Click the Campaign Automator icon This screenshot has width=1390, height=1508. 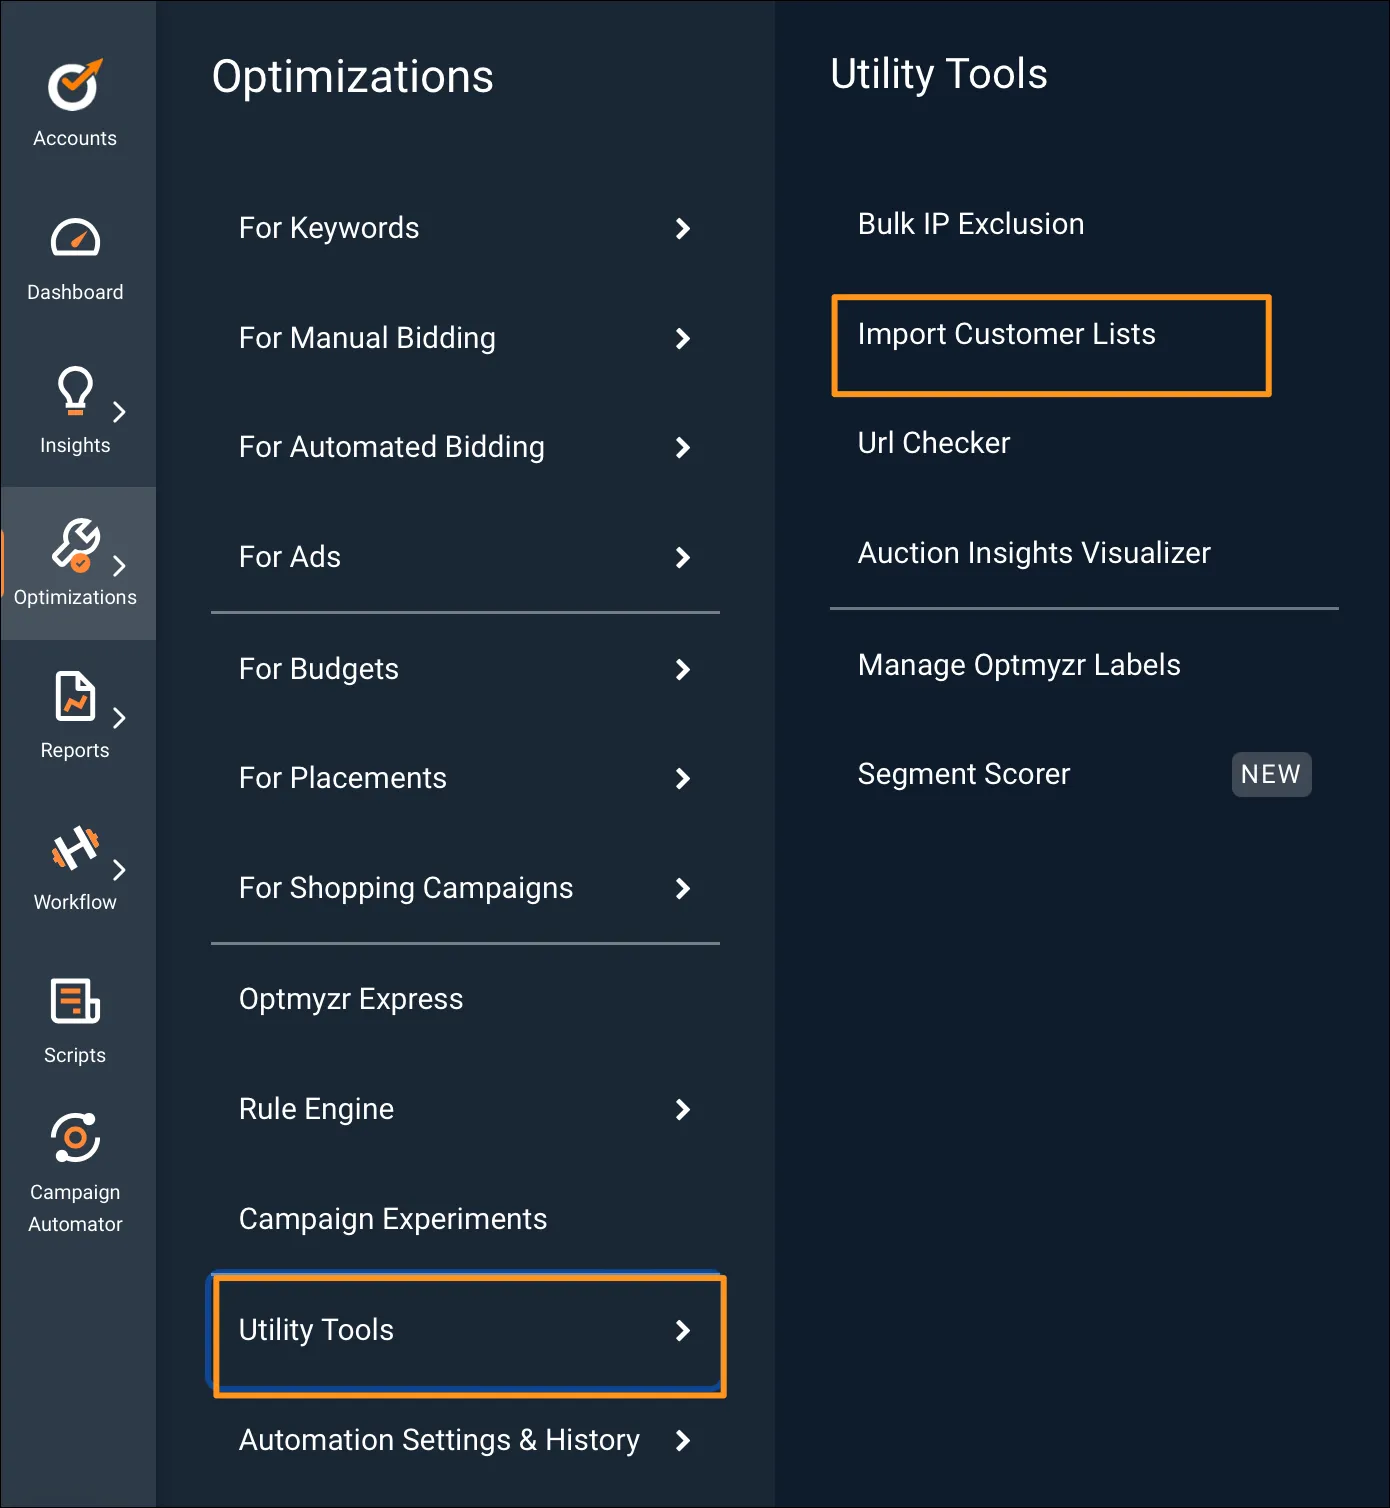pyautogui.click(x=75, y=1138)
